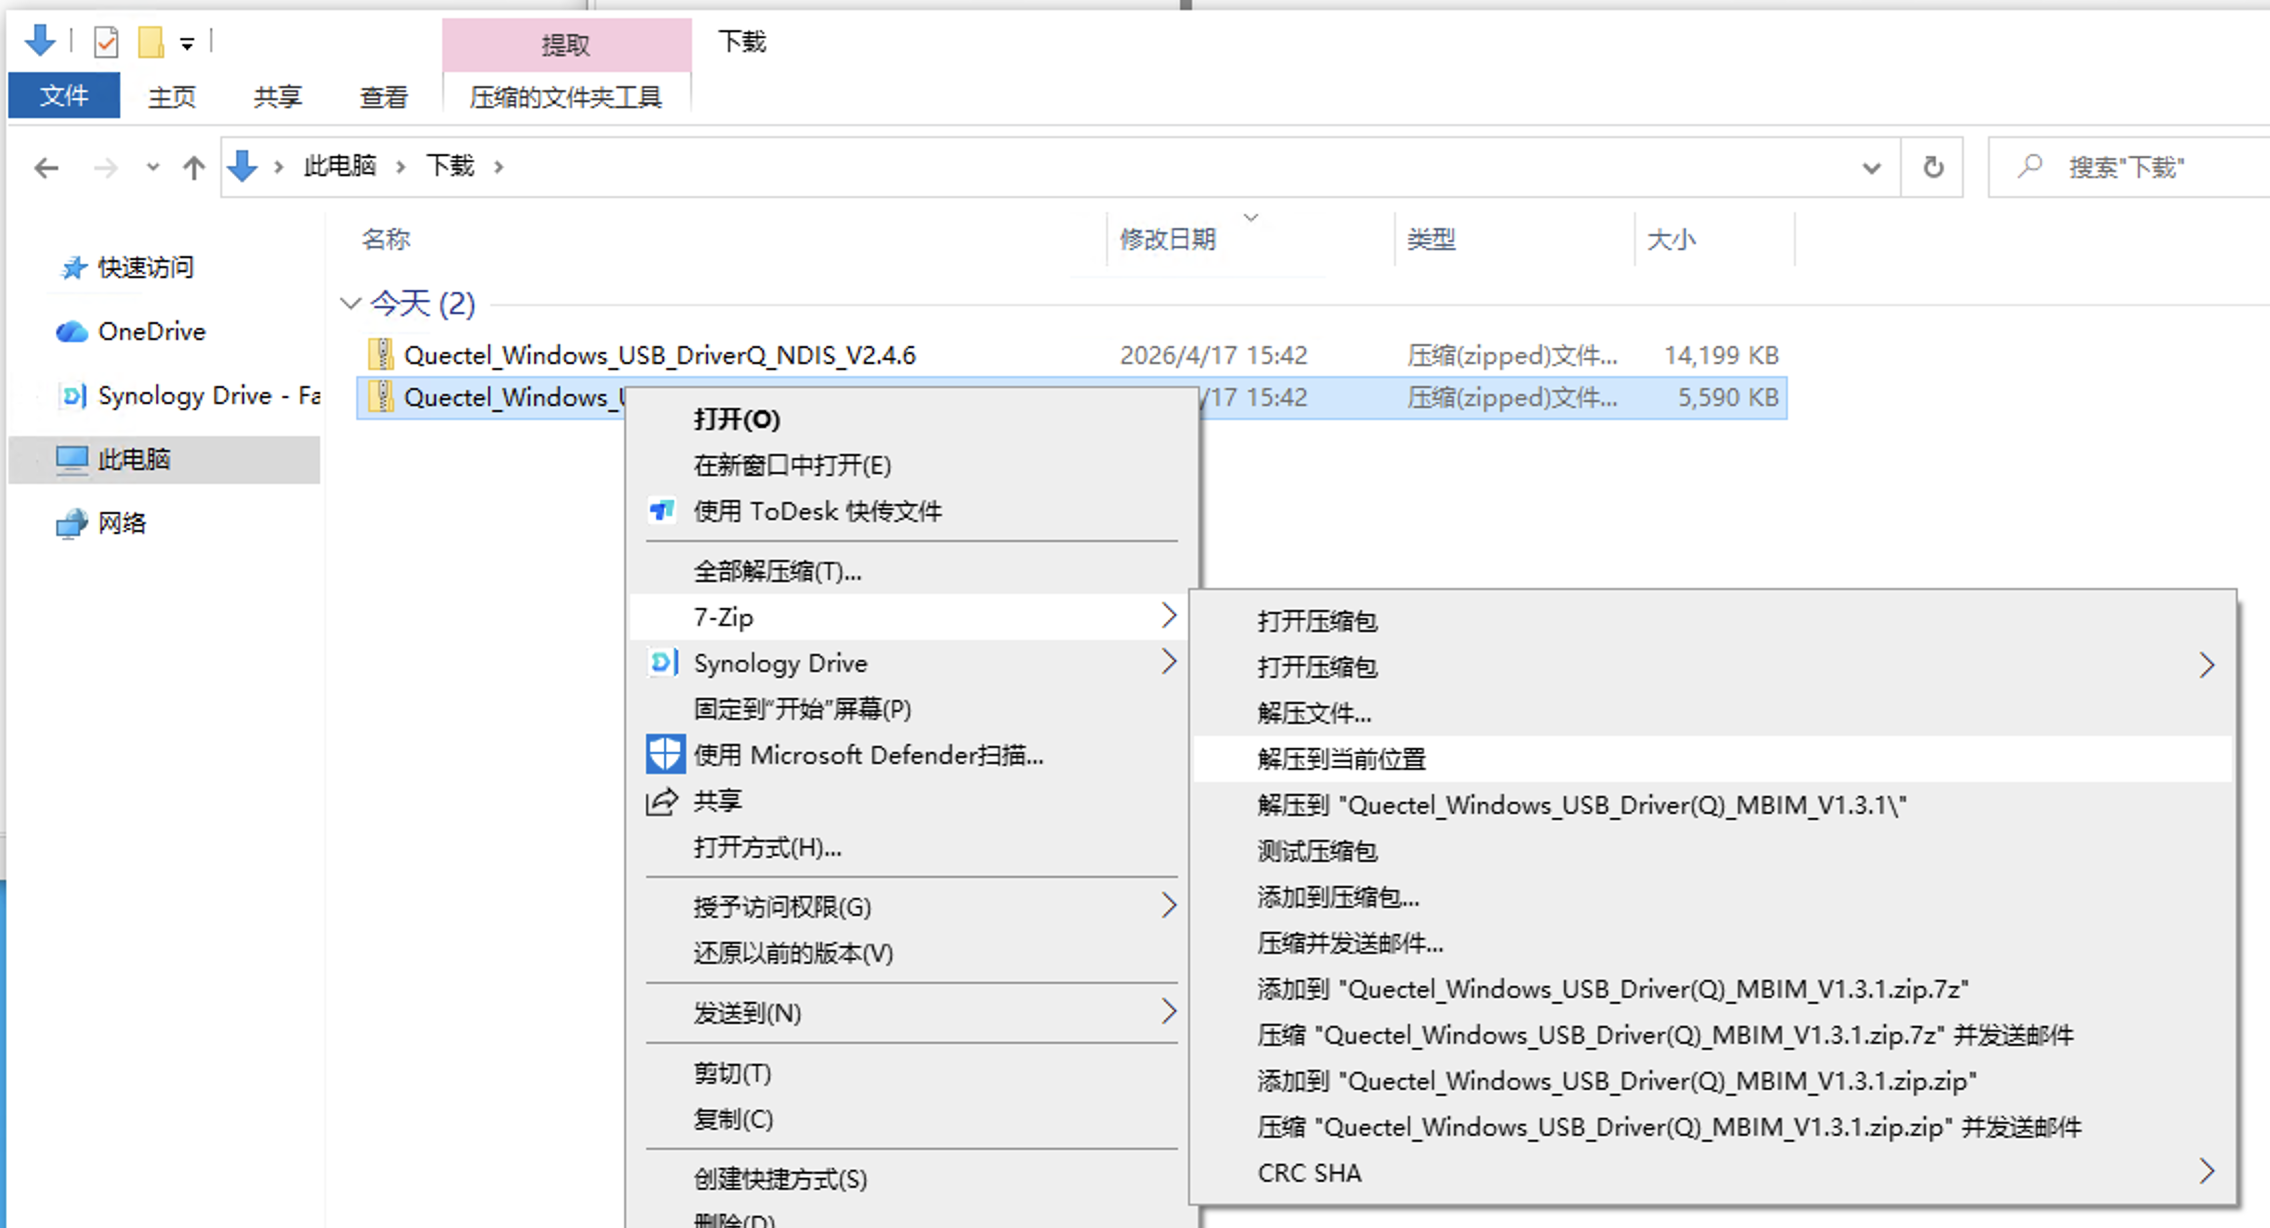Sort by the 修改日期 column header

tap(1167, 239)
